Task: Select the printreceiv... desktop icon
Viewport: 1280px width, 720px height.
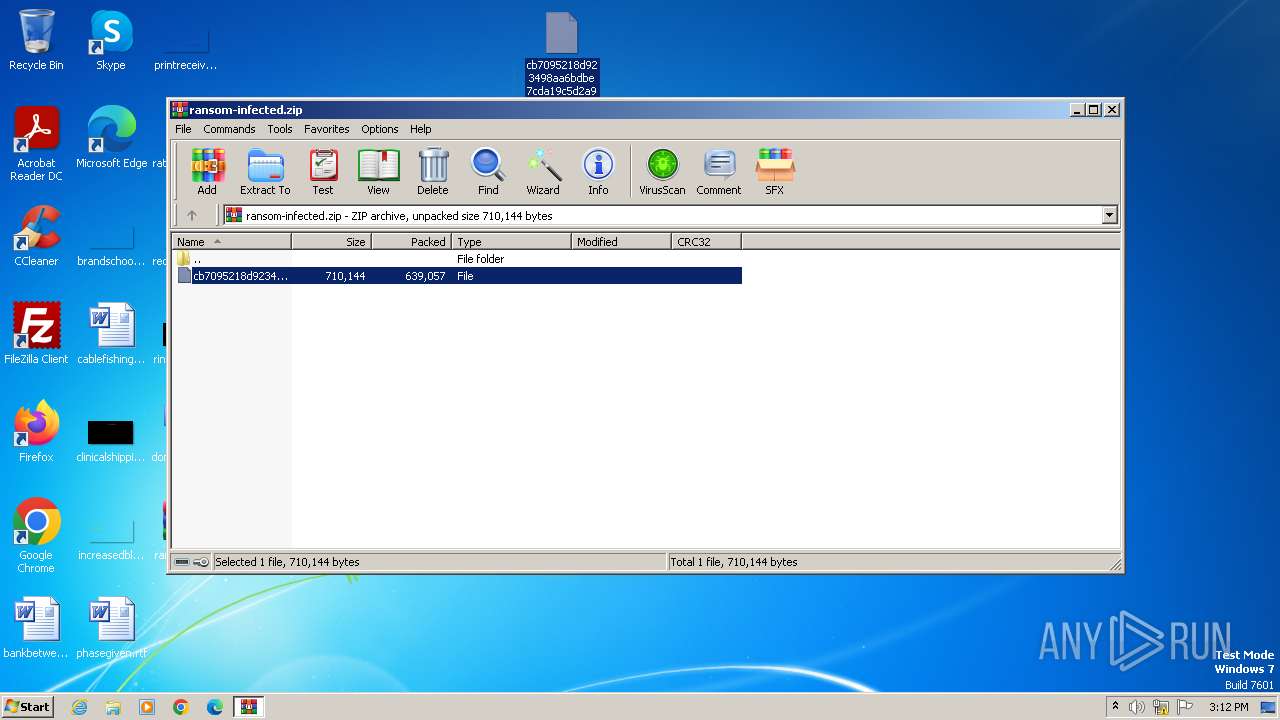Action: 185,48
